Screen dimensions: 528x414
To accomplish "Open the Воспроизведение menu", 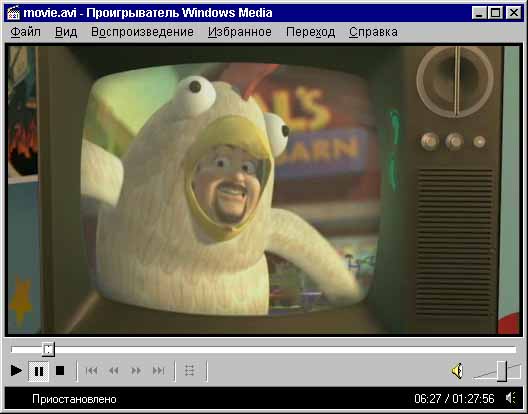I will 142,32.
